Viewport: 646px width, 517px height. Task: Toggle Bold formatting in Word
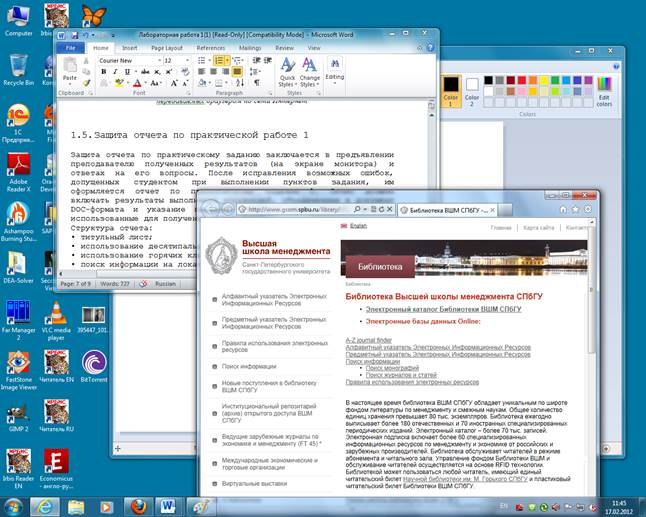click(104, 72)
